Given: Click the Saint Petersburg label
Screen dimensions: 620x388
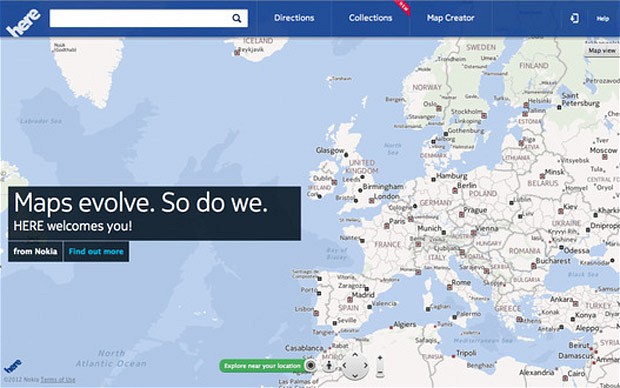Looking at the screenshot, I should point(580,100).
